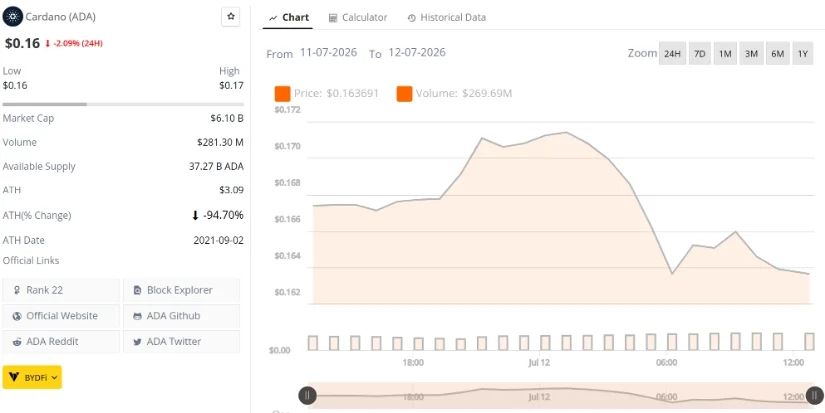Set chart zoom to 7D
Image resolution: width=825 pixels, height=413 pixels.
(699, 54)
